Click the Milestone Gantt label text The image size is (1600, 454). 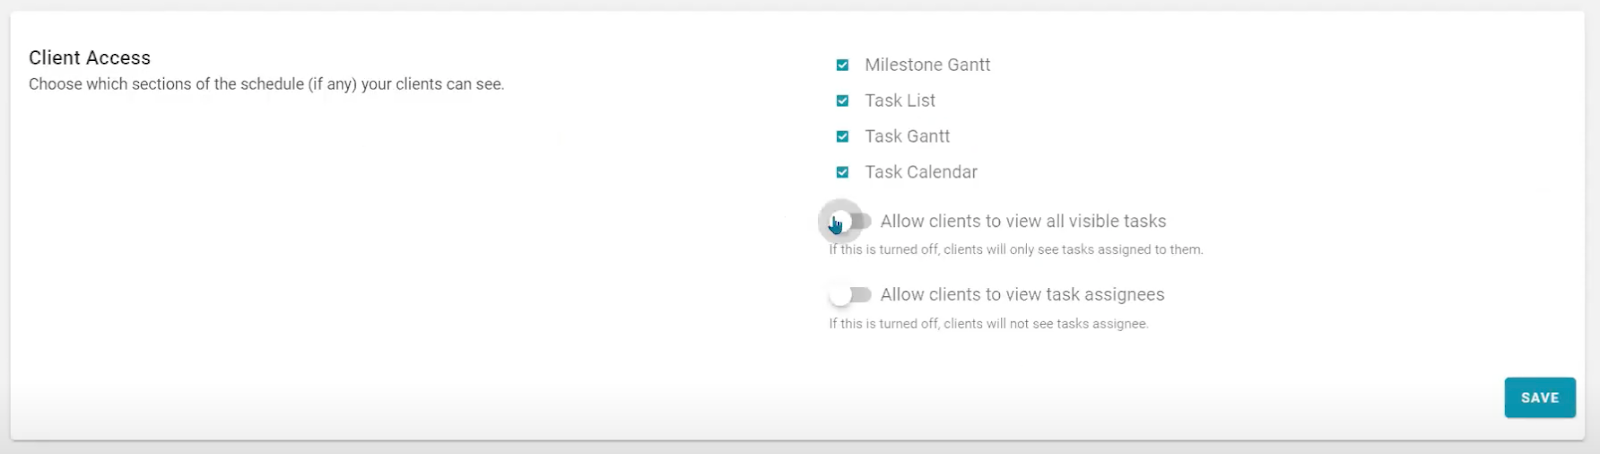927,65
